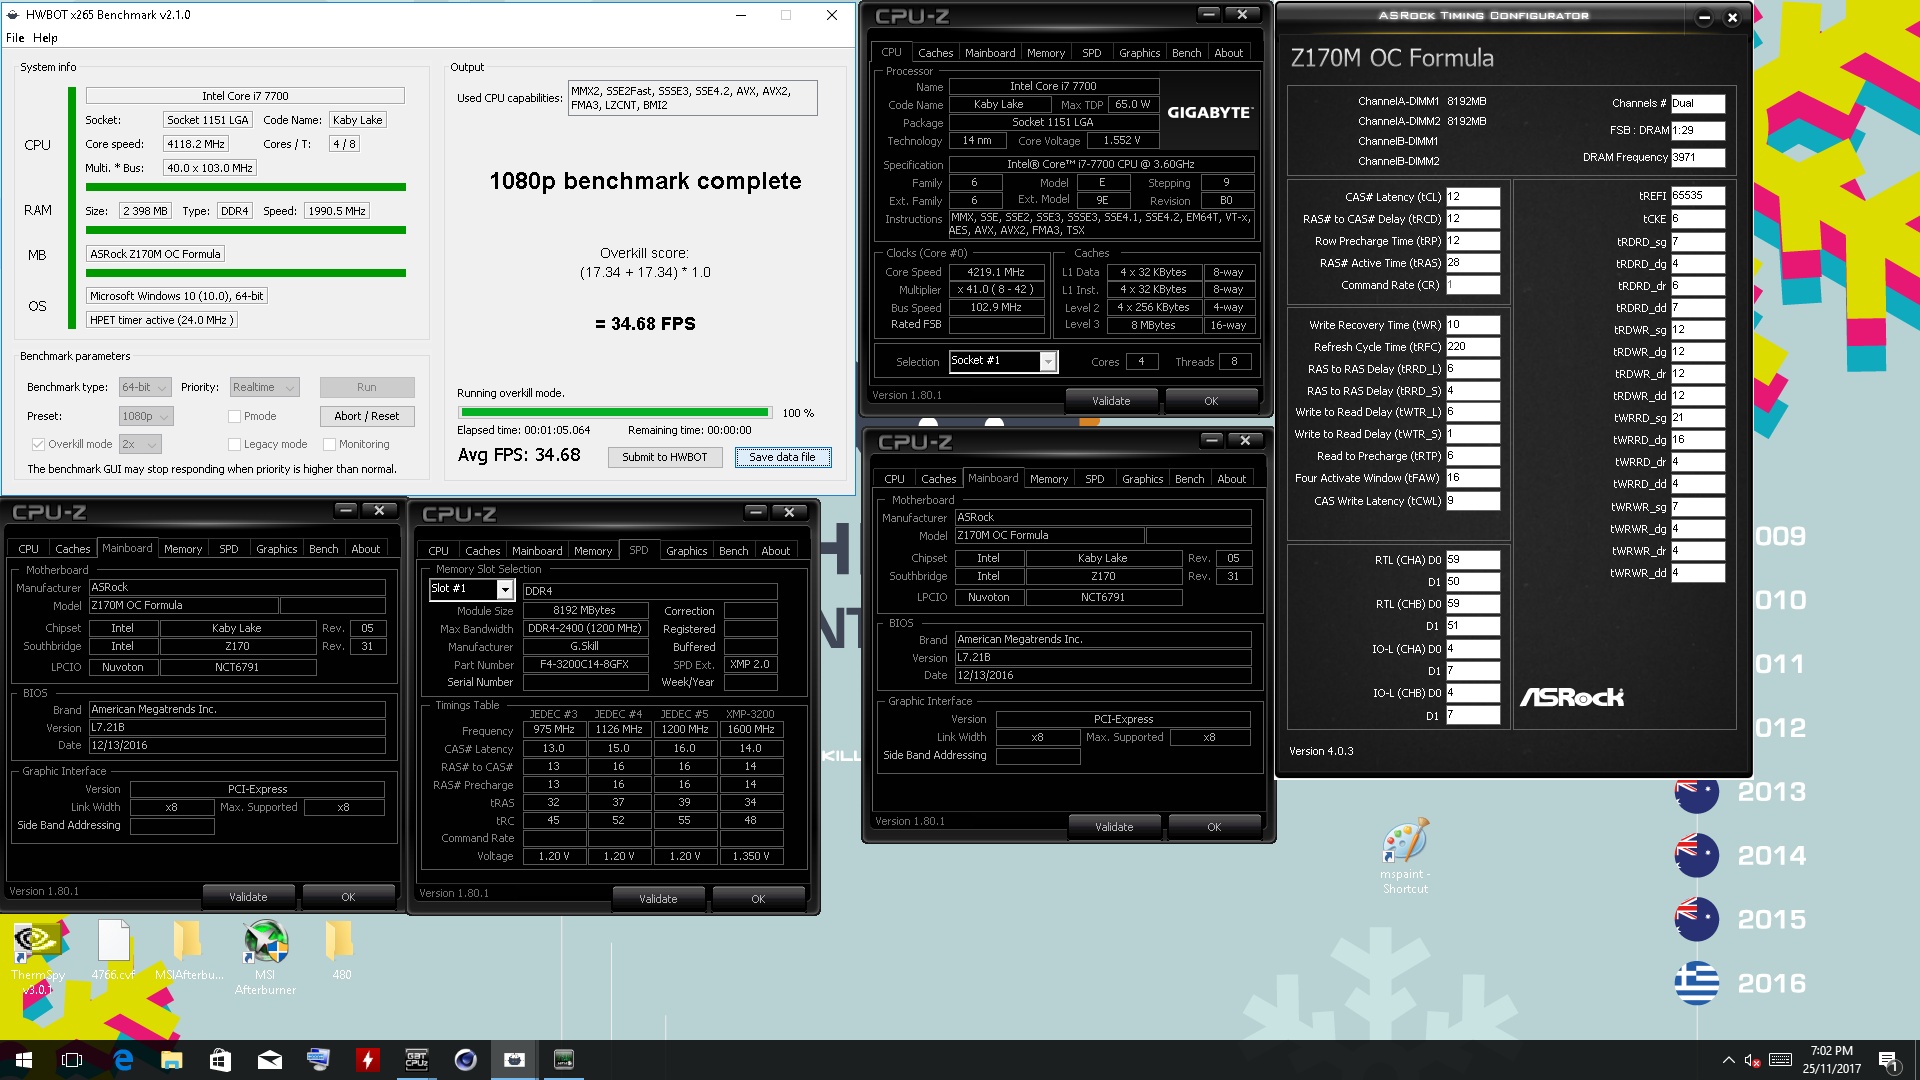Click the green RAM rating bar
Screen dimensions: 1920x1080
click(246, 230)
